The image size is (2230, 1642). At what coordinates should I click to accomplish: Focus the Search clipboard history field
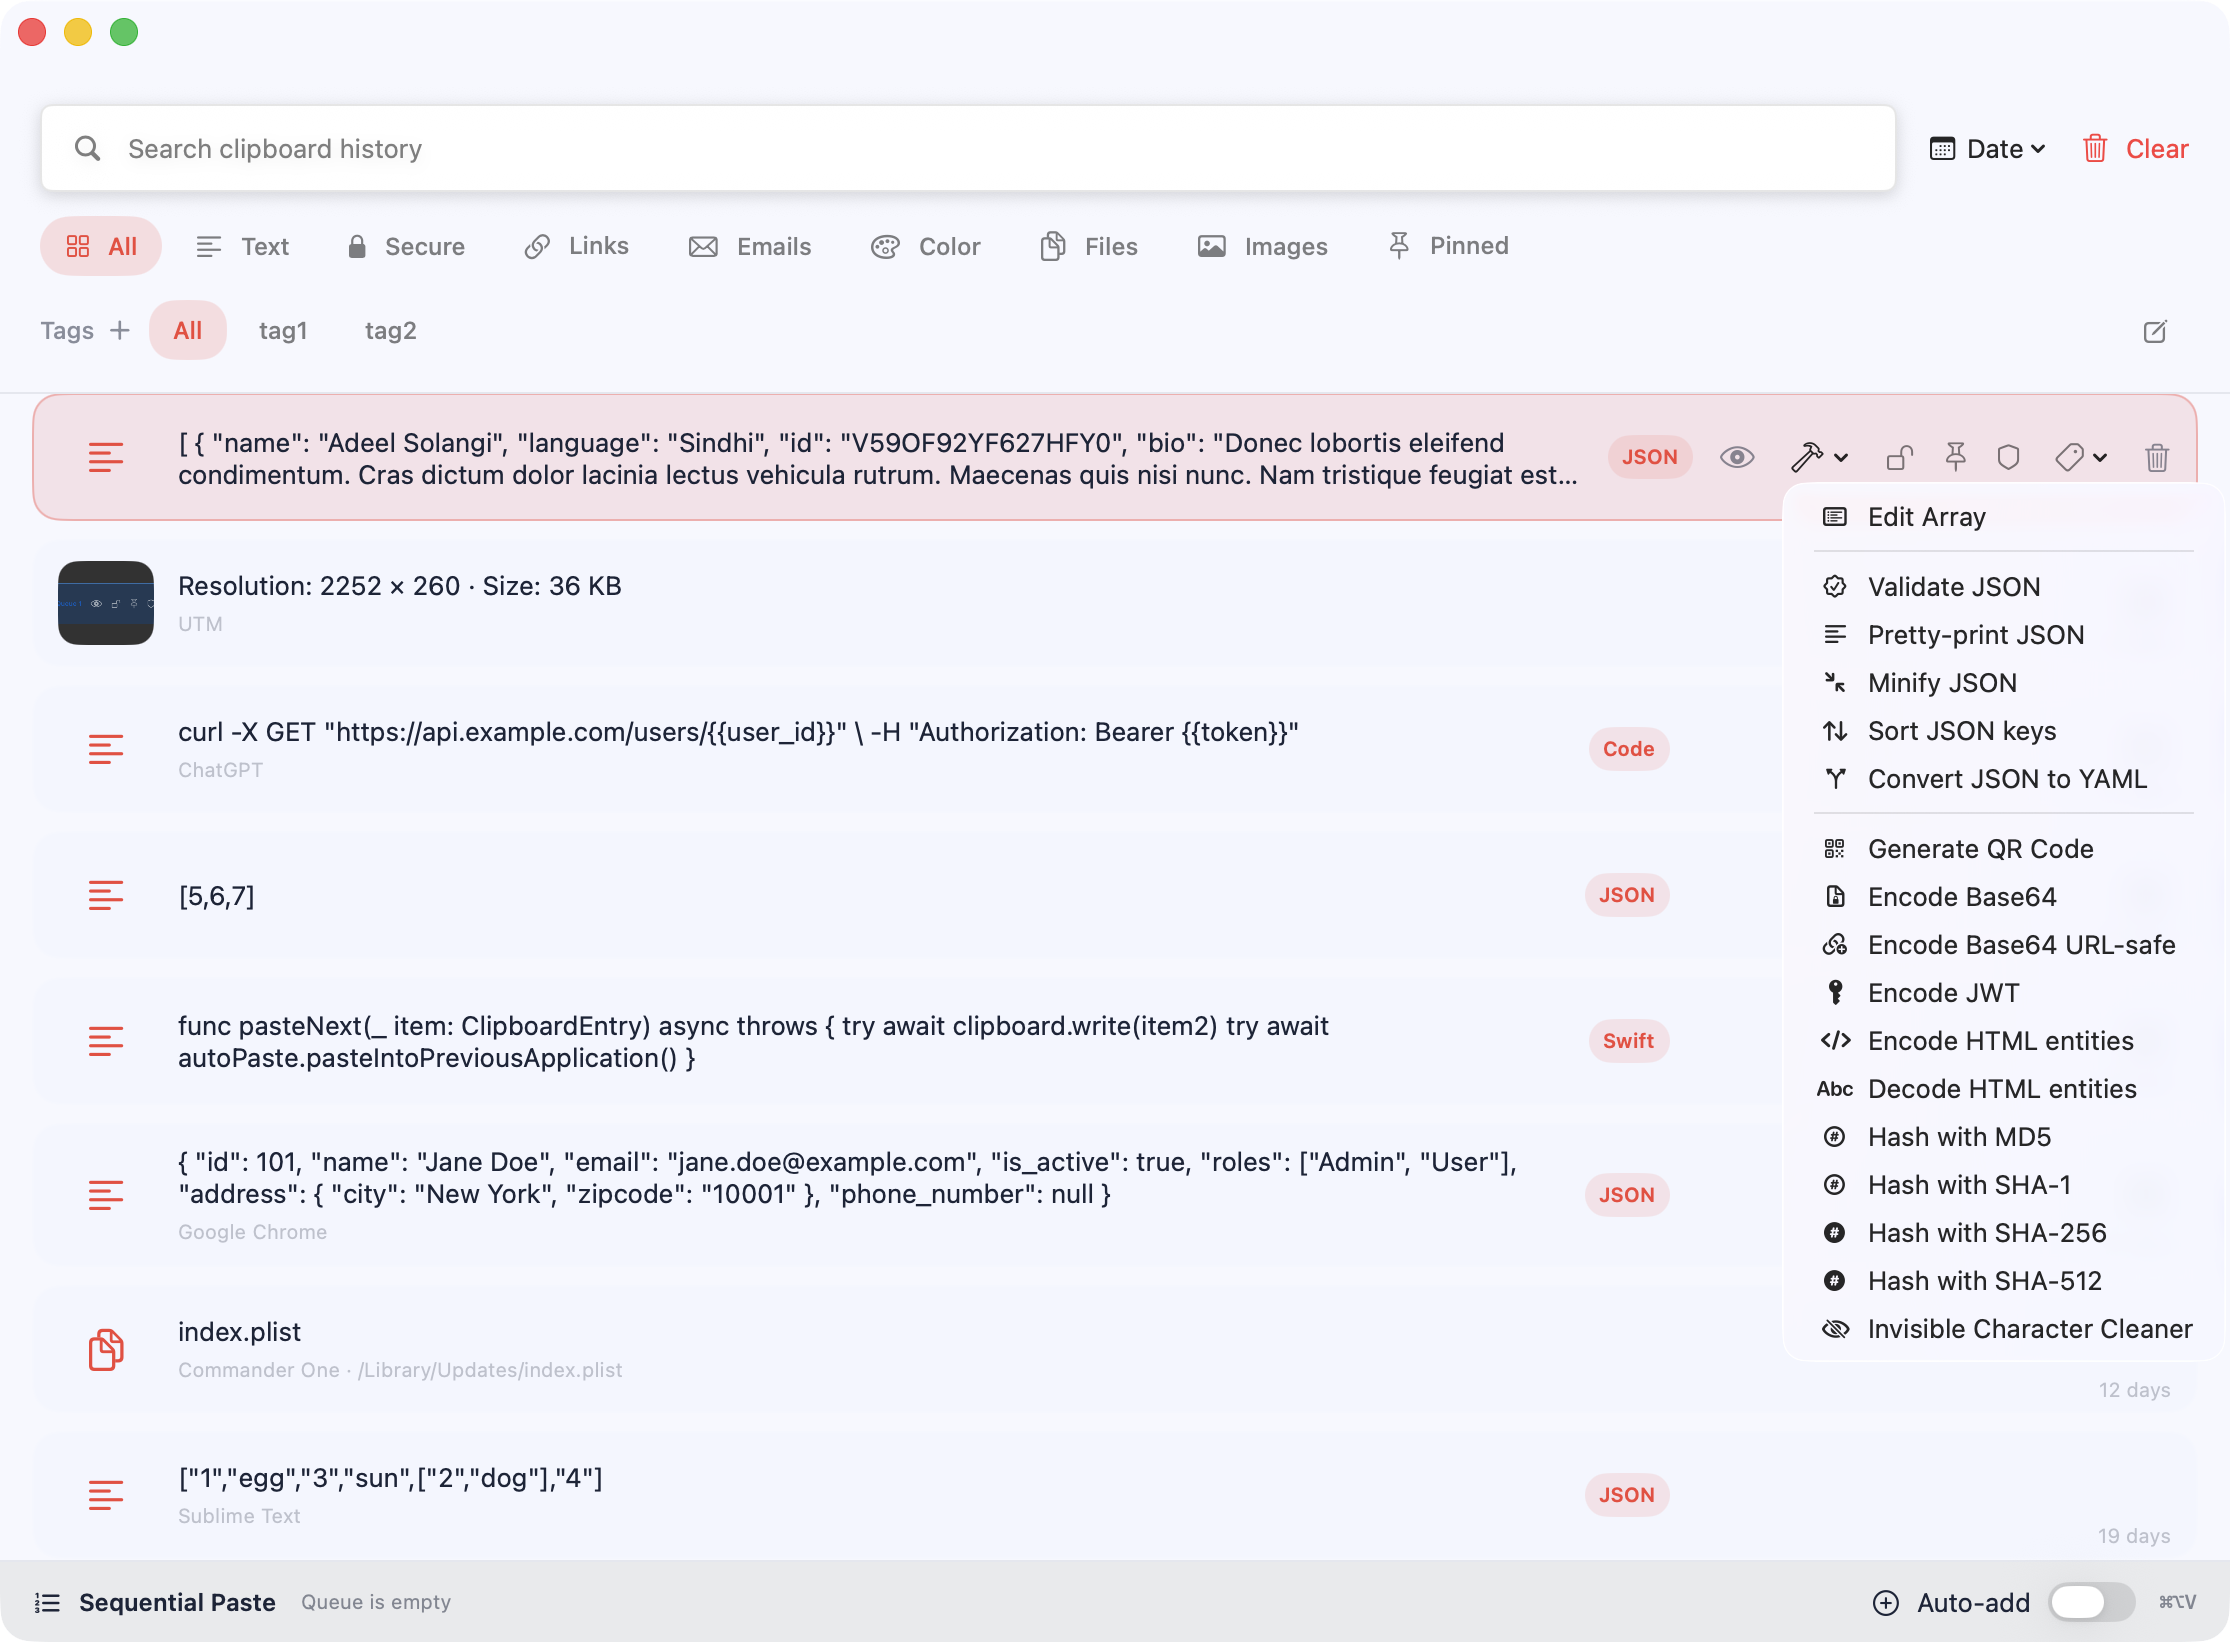click(968, 148)
